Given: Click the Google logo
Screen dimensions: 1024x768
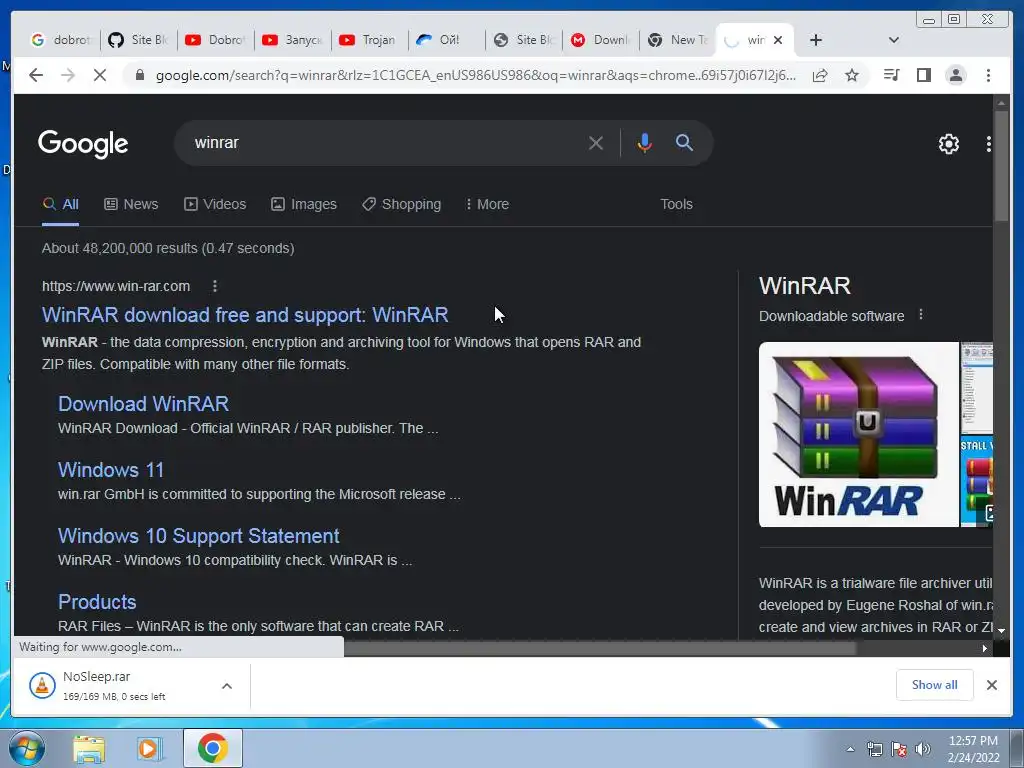Looking at the screenshot, I should [x=83, y=144].
